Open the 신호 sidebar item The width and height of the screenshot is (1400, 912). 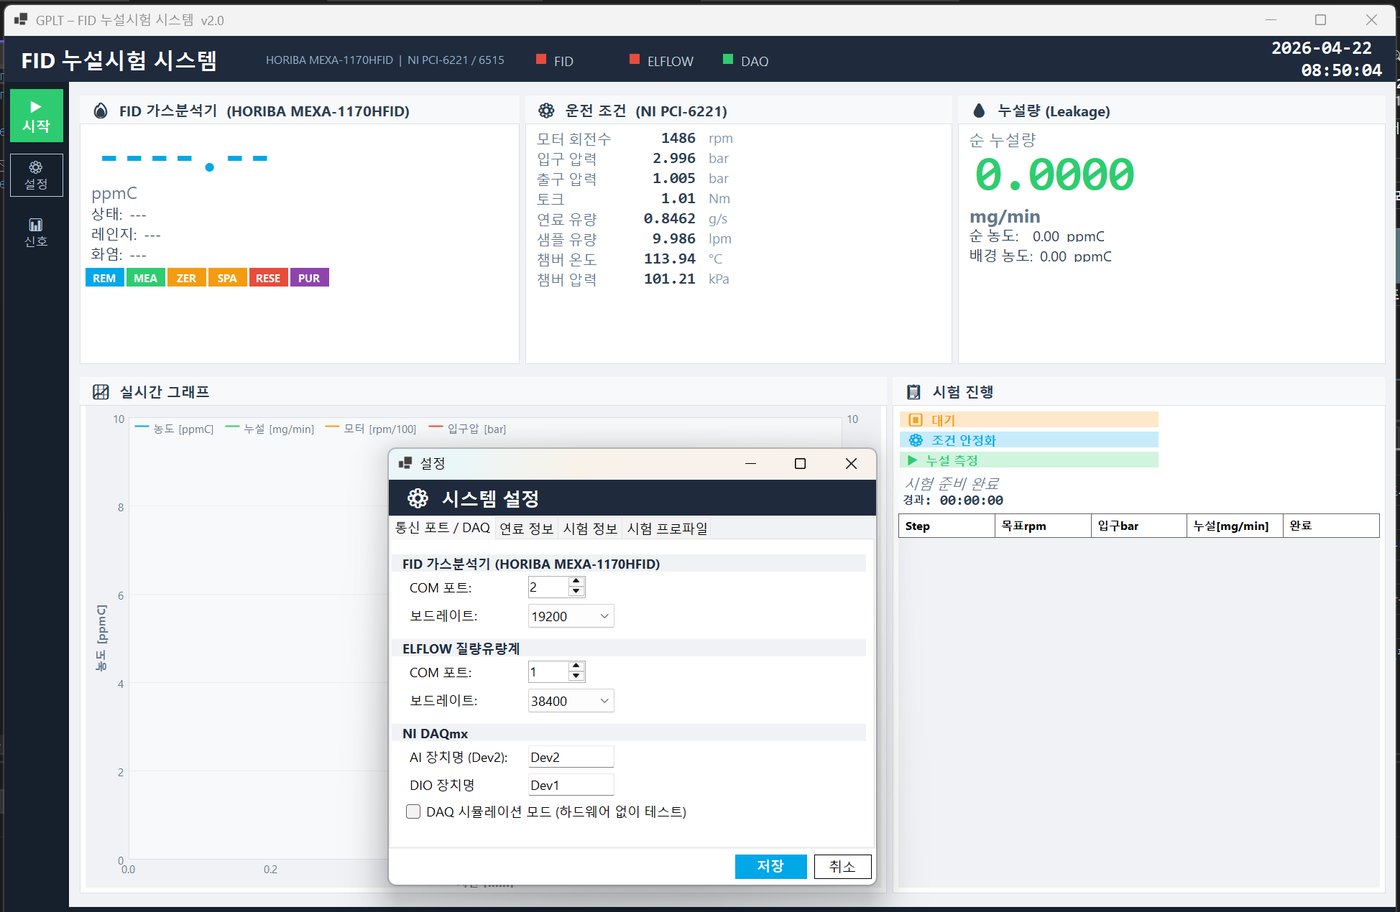tap(36, 232)
